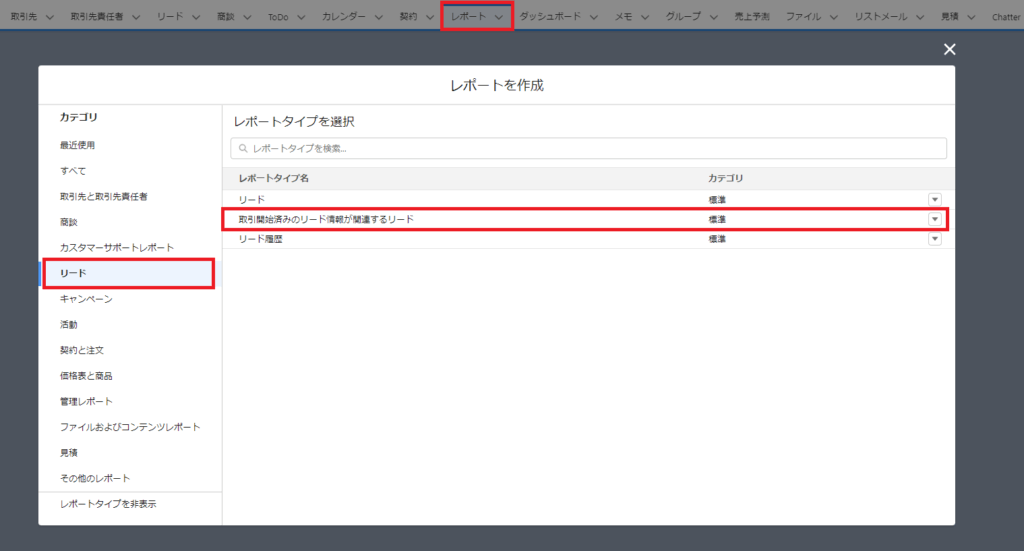The image size is (1024, 551).
Task: Open the カレンダー navigation tab
Action: pyautogui.click(x=344, y=16)
